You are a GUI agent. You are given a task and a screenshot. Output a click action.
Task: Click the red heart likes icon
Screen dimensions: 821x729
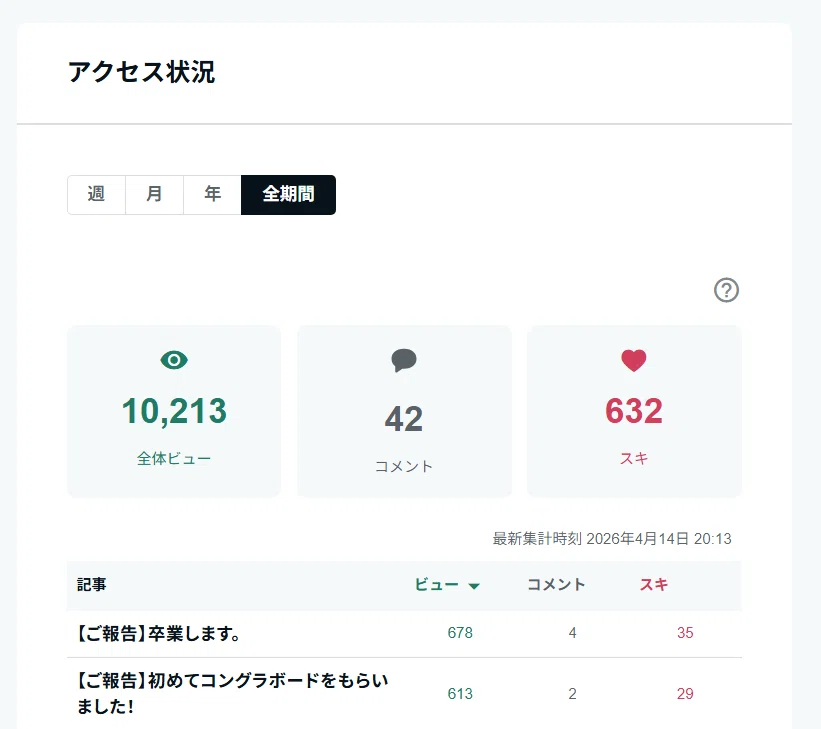634,360
